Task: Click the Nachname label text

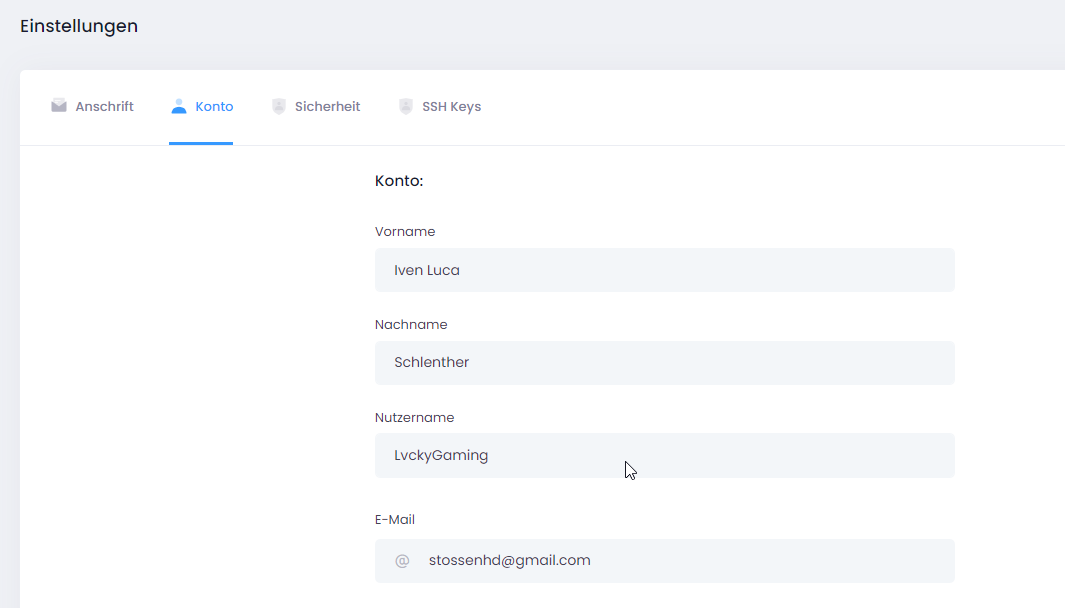Action: [x=411, y=325]
